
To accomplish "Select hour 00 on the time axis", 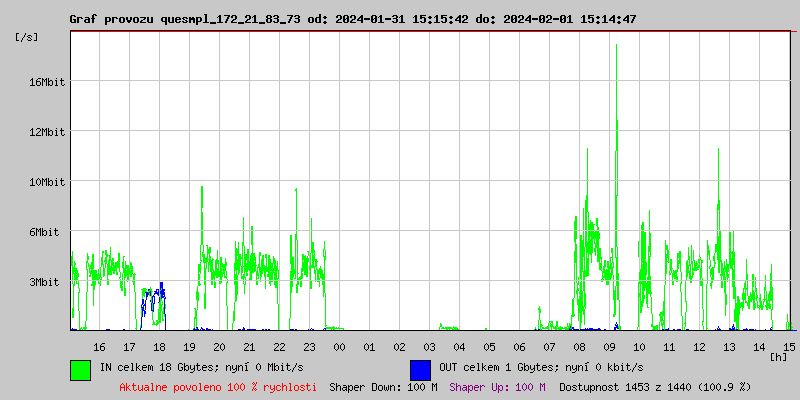I will coord(339,346).
